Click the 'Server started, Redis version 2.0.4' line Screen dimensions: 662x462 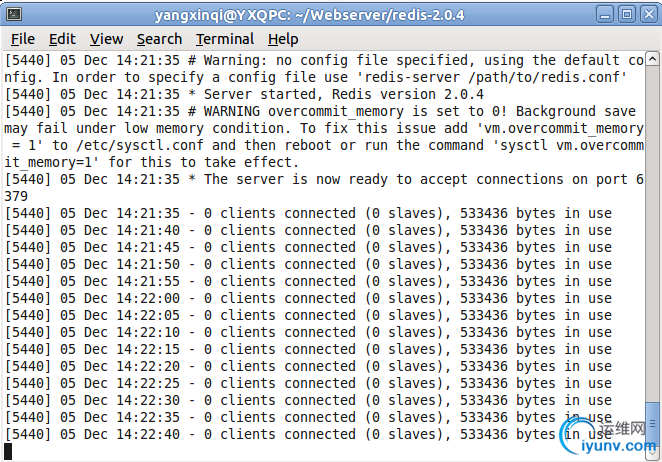(244, 94)
